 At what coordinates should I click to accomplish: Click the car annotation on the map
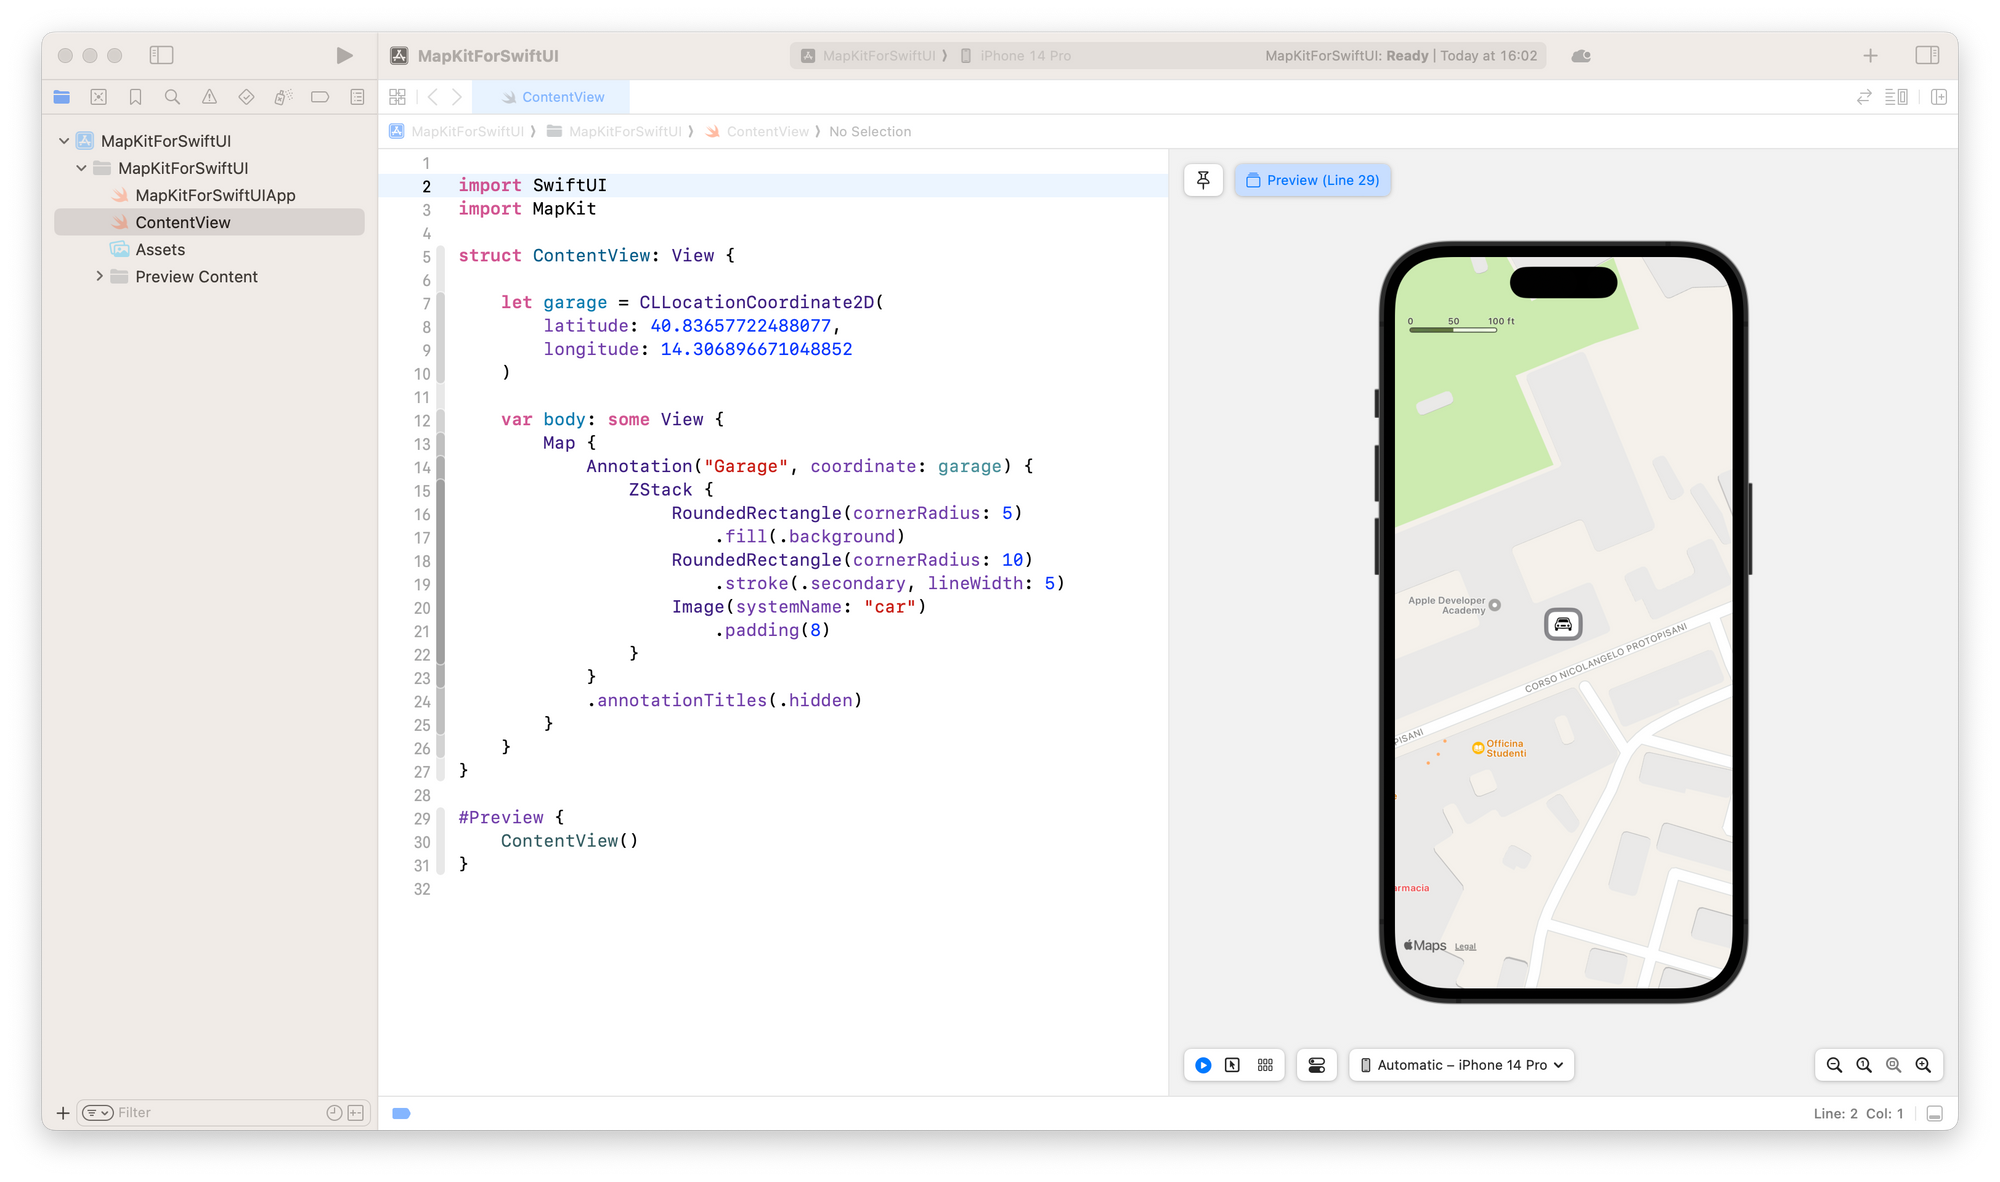pos(1563,624)
